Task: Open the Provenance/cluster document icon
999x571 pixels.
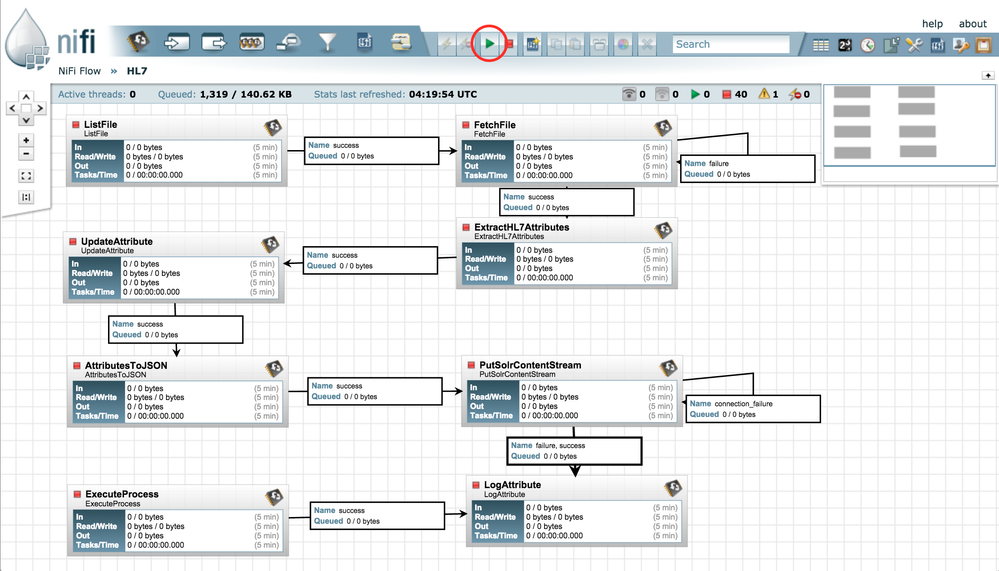Action: click(891, 45)
